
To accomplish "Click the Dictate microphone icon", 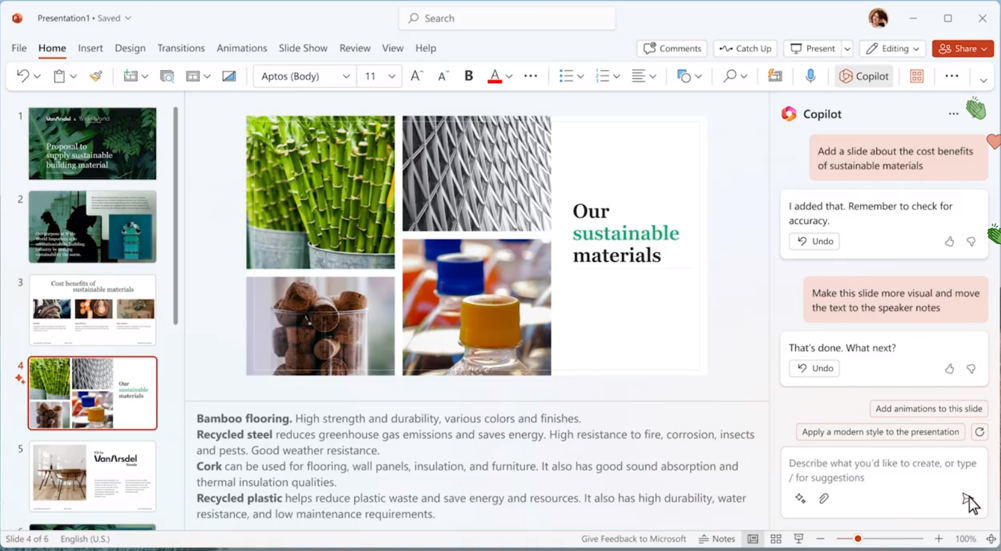I will tap(810, 76).
